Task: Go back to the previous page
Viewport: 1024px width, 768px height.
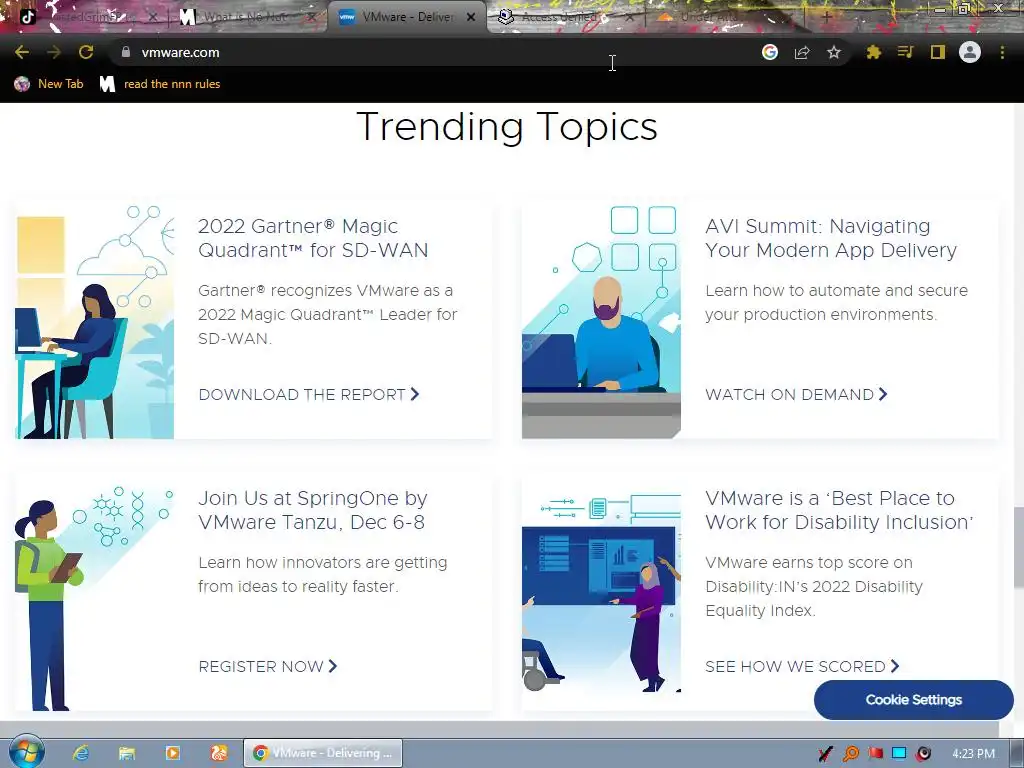Action: pos(22,52)
